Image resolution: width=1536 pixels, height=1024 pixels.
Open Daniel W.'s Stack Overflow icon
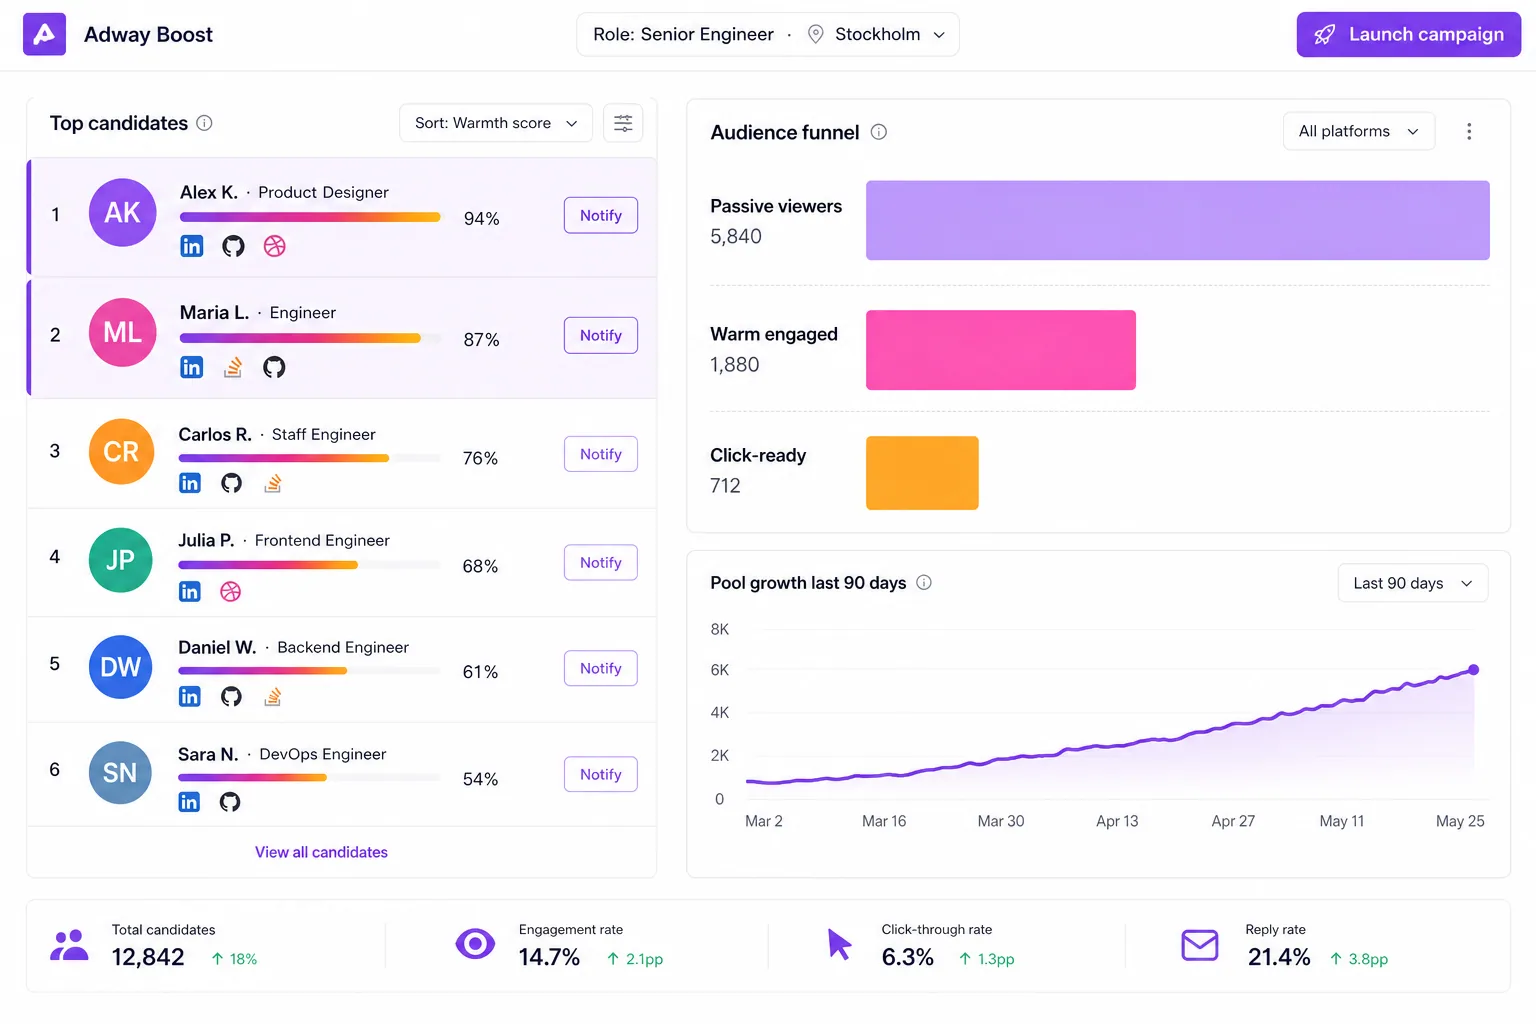273,696
